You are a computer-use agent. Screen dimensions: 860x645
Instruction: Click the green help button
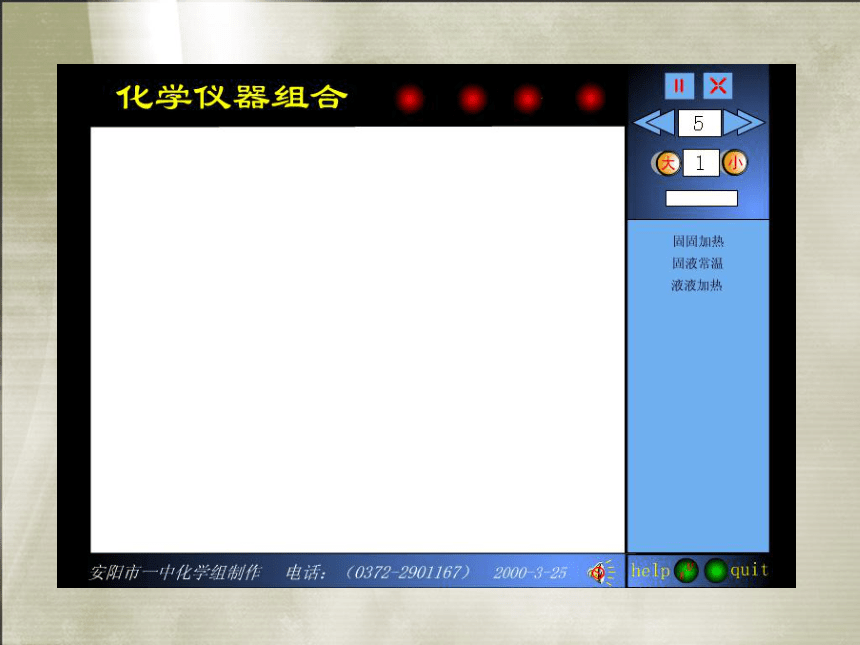click(x=686, y=571)
